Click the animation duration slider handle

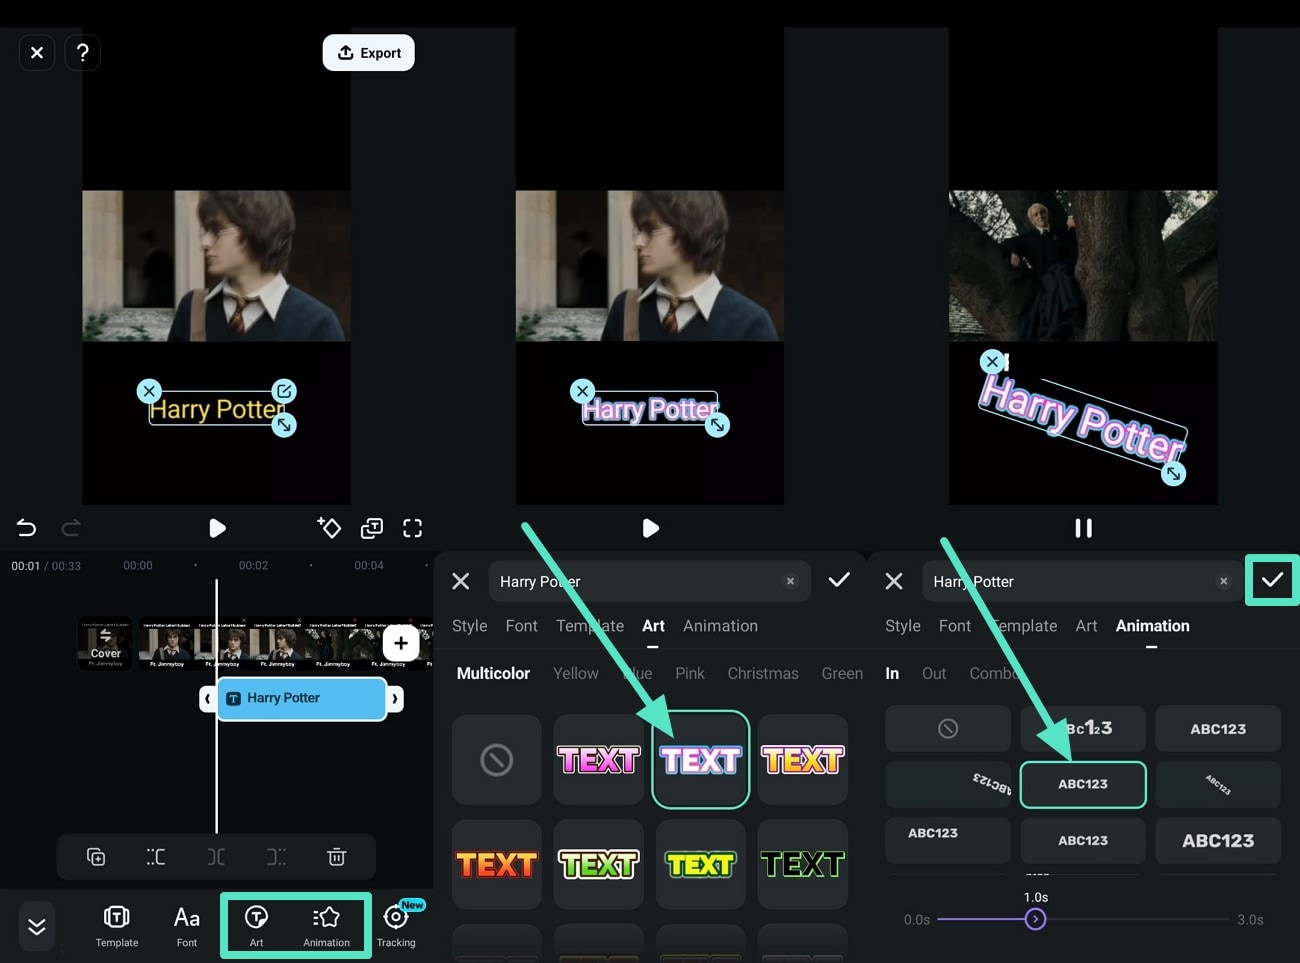[x=1036, y=919]
